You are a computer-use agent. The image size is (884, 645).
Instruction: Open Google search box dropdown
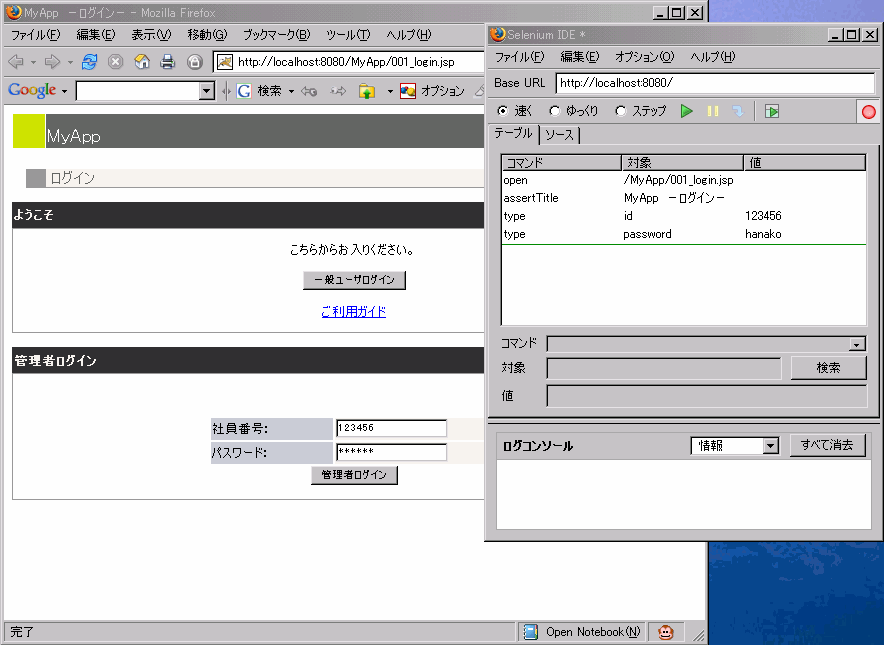coord(207,91)
